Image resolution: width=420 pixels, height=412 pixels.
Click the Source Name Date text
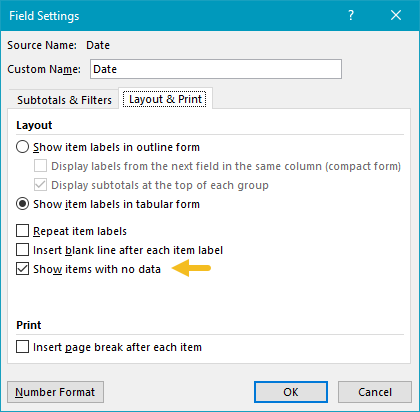click(x=98, y=45)
